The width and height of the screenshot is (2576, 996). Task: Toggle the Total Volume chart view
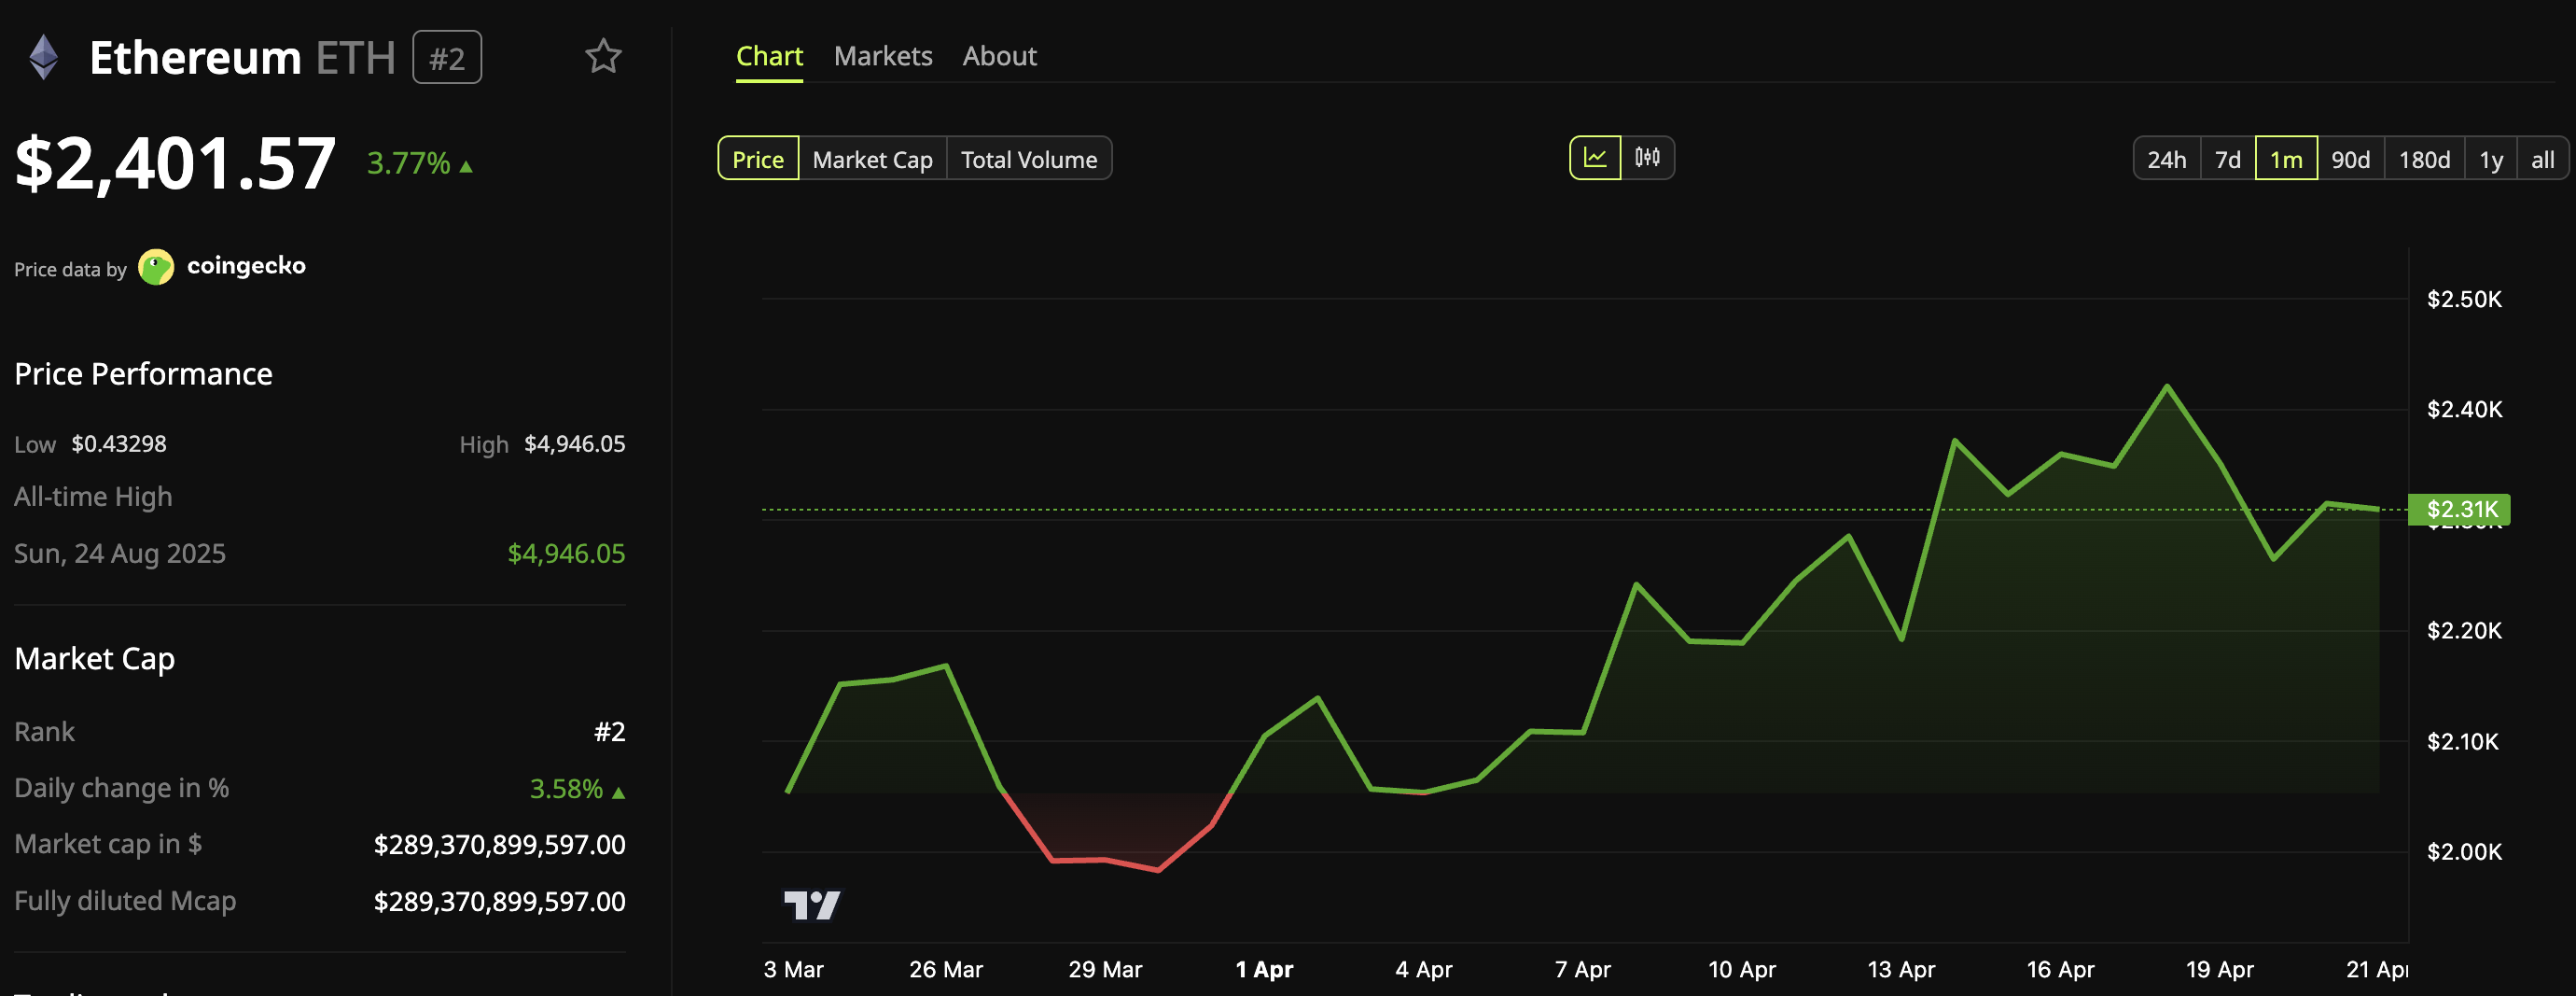(x=1029, y=158)
